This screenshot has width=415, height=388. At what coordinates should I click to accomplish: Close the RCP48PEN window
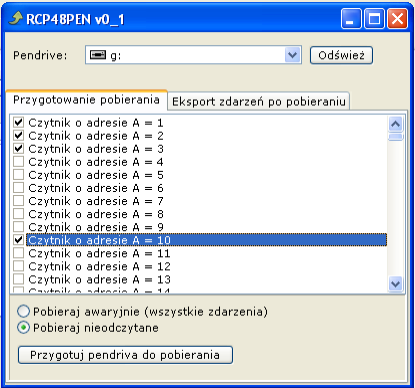pyautogui.click(x=397, y=19)
